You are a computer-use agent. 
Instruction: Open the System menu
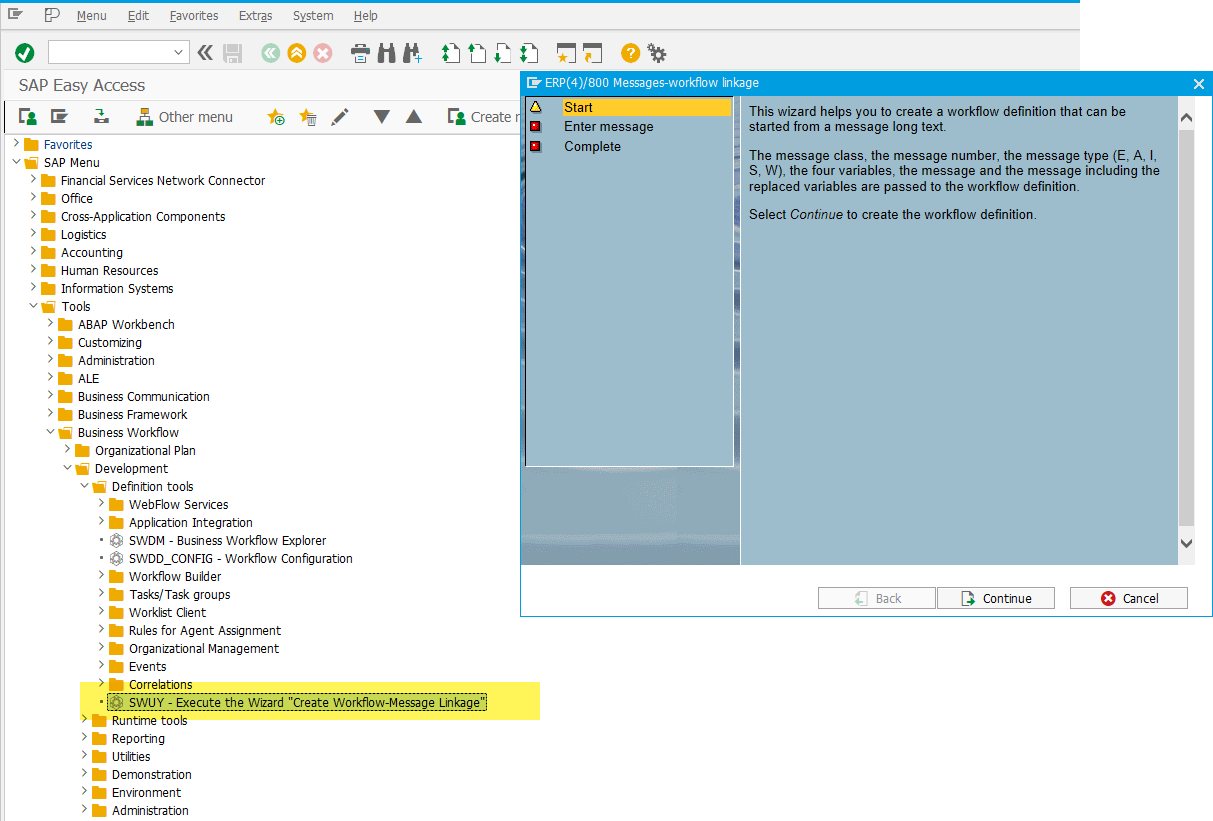tap(313, 16)
